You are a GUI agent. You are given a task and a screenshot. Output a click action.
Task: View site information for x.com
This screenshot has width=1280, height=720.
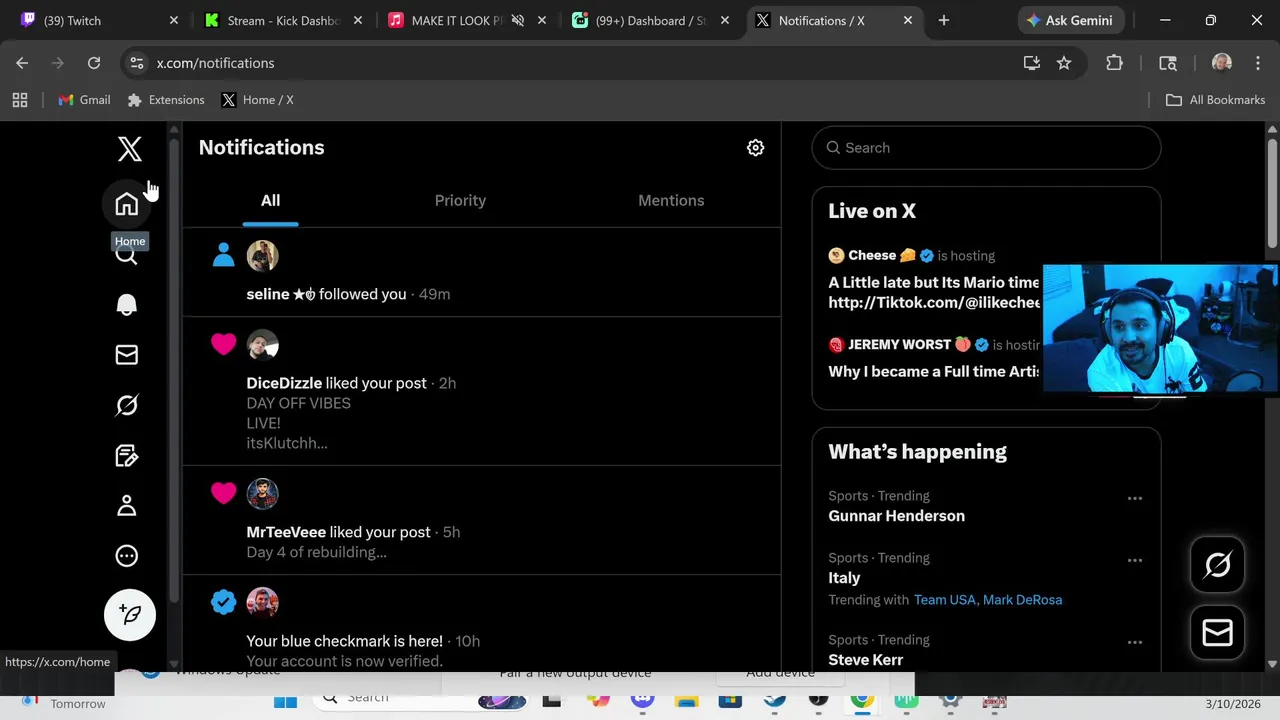(x=137, y=63)
